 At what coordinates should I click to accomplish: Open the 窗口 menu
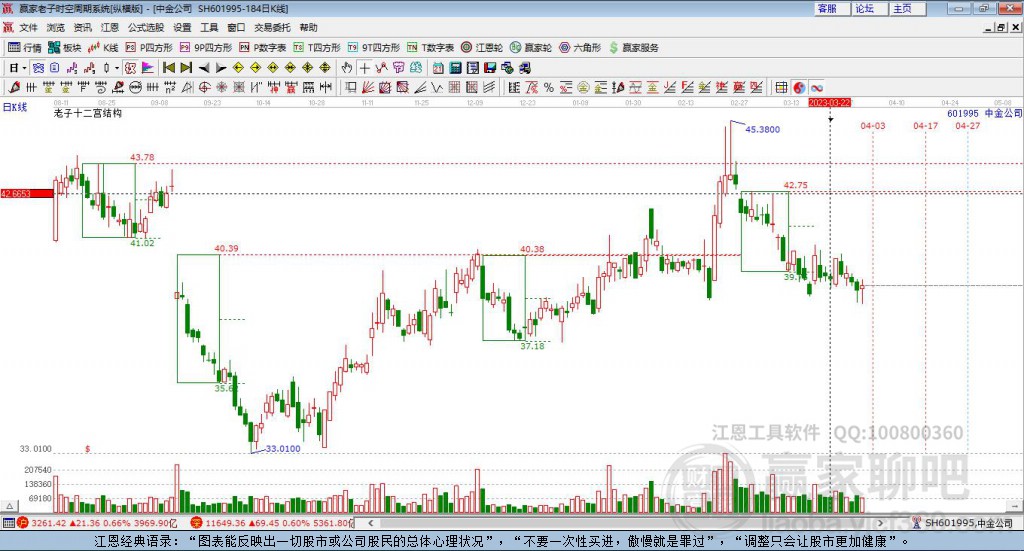click(236, 27)
